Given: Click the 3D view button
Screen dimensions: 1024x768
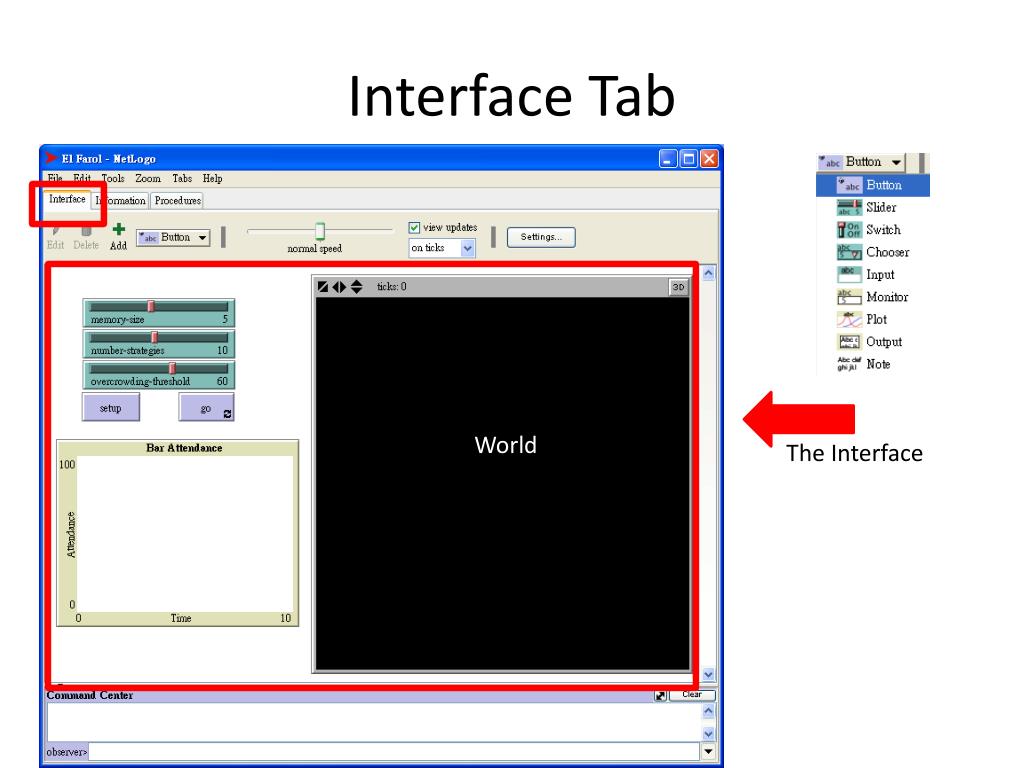Looking at the screenshot, I should pyautogui.click(x=679, y=287).
